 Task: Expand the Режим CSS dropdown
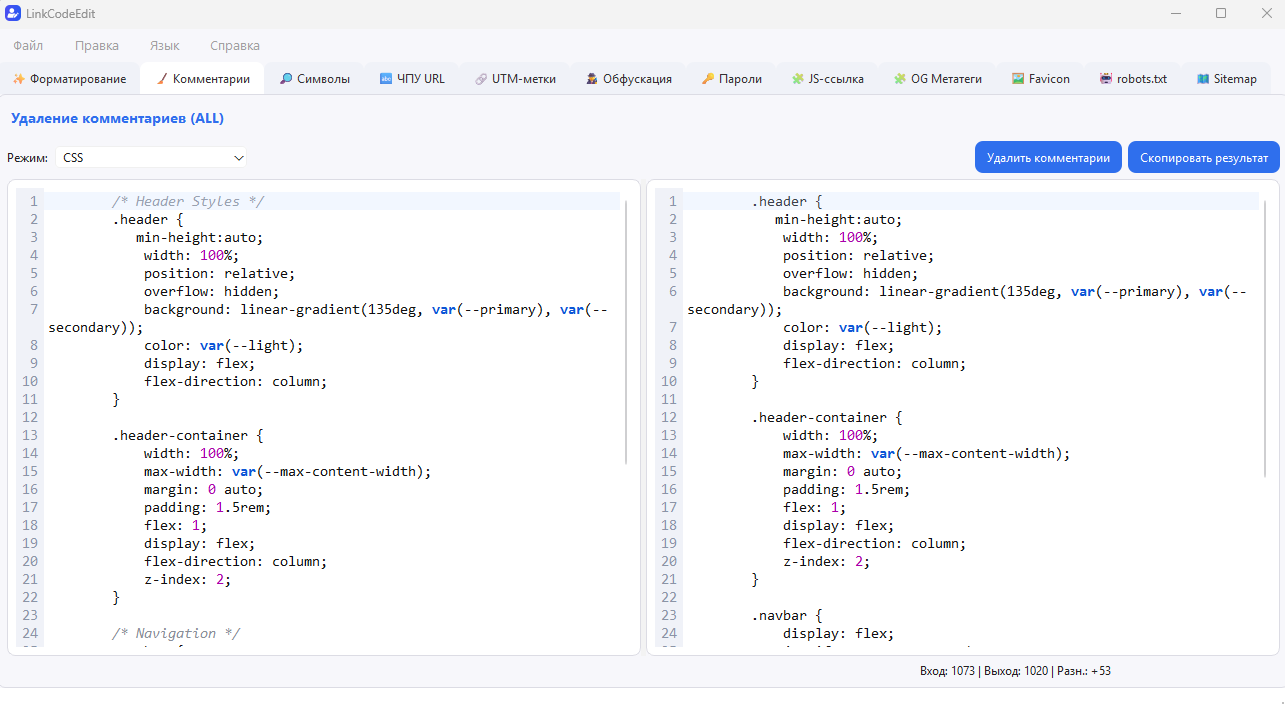click(x=151, y=157)
